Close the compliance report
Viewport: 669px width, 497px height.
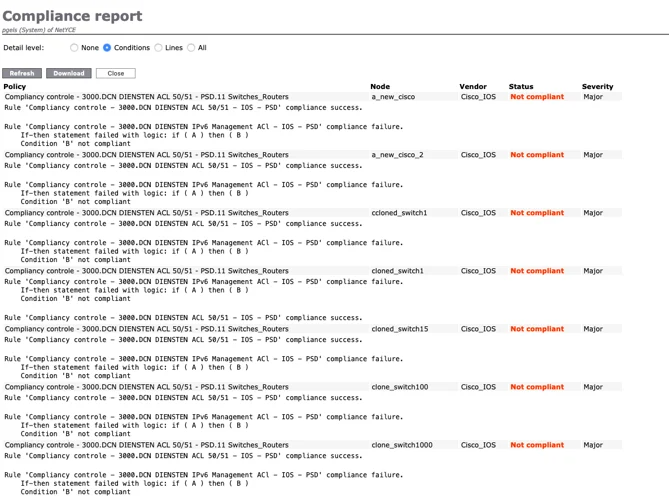click(116, 73)
